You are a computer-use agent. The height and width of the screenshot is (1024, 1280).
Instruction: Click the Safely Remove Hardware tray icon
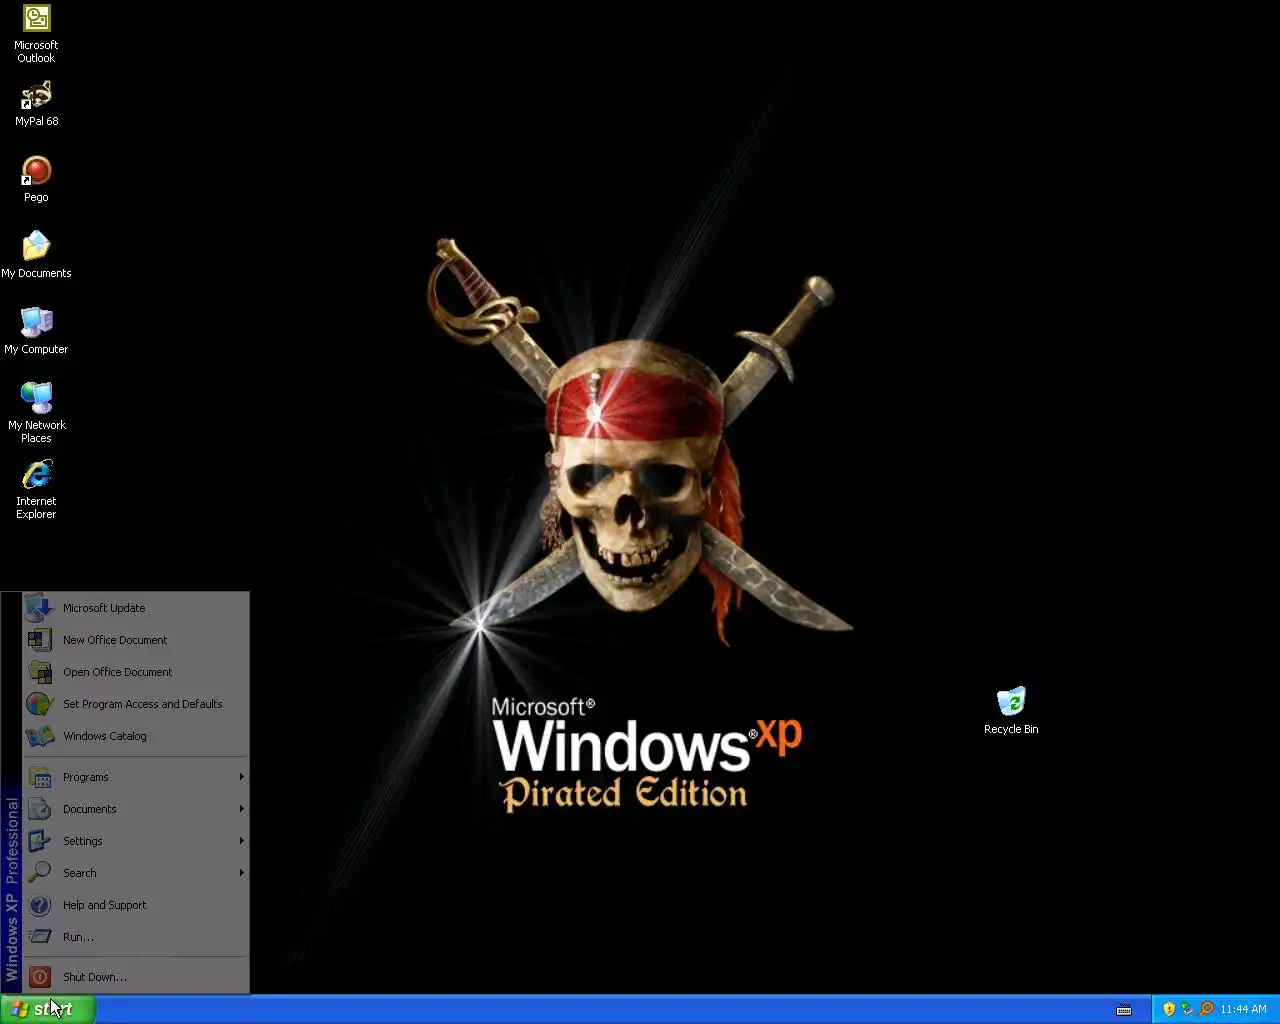point(1187,1009)
